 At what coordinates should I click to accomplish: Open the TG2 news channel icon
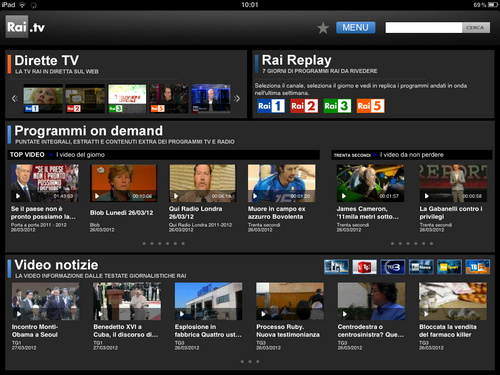point(365,267)
